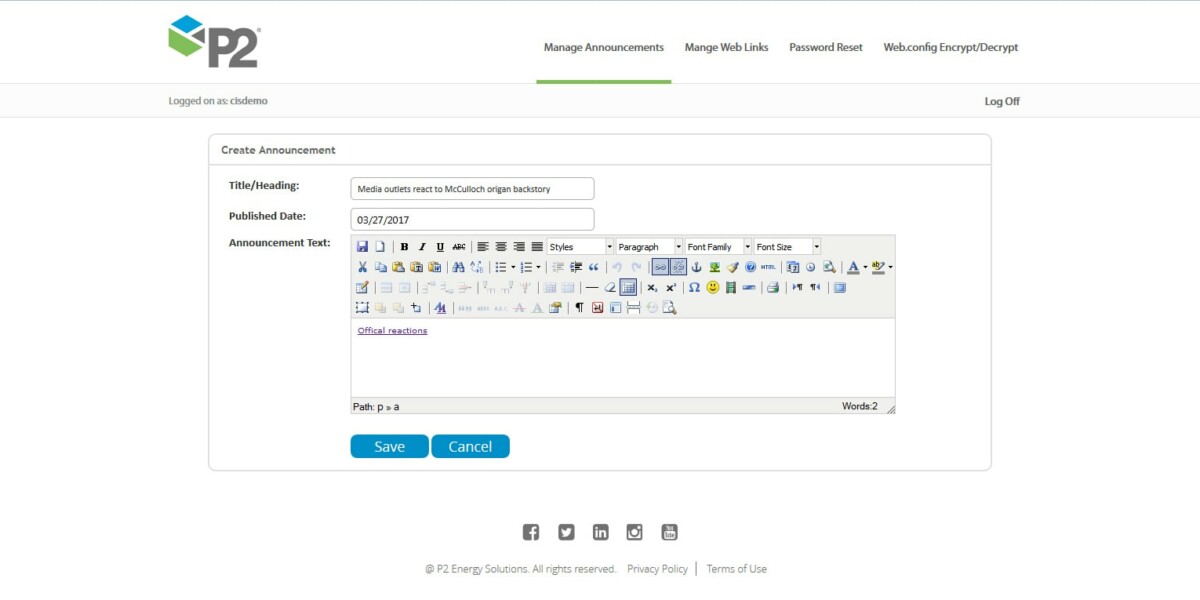The image size is (1200, 600).
Task: Insert an emoticon into the announcement
Action: [712, 287]
